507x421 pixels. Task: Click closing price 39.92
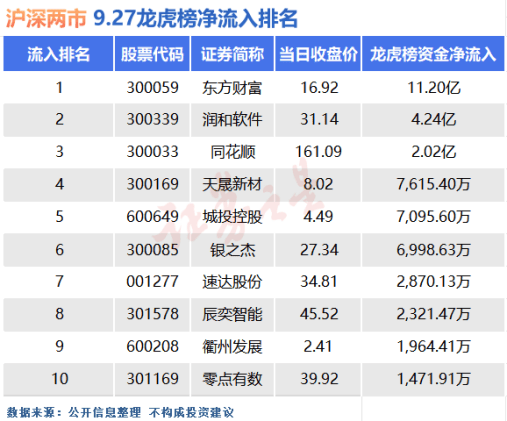point(319,379)
